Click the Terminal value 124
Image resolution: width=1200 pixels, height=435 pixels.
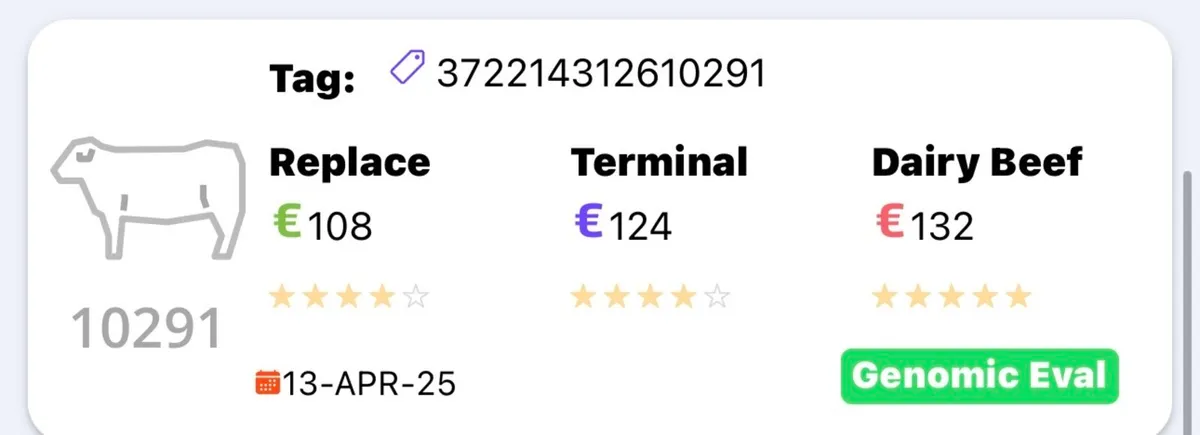tap(640, 227)
